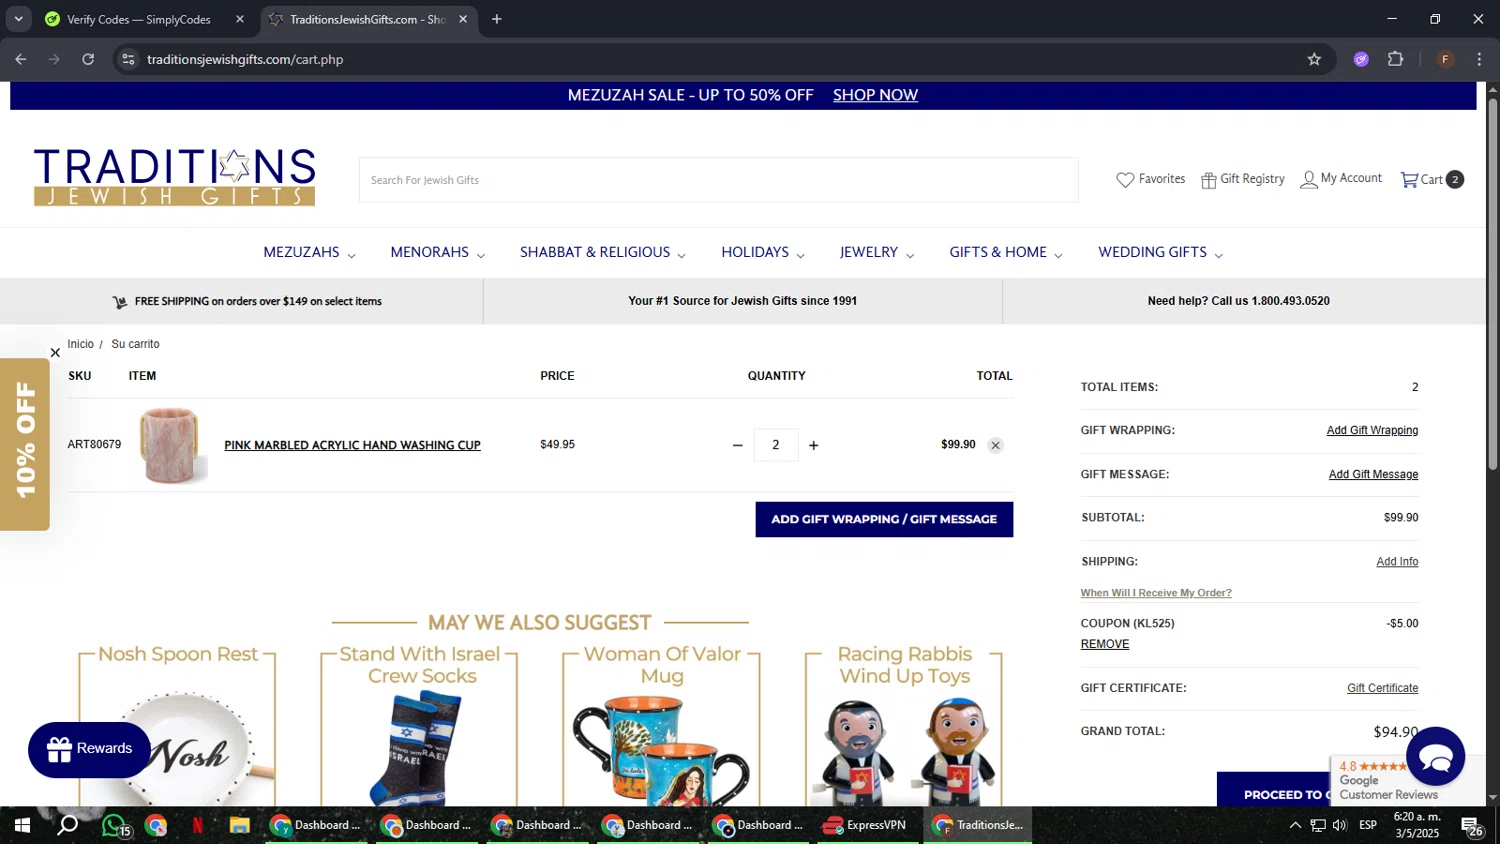1500x844 pixels.
Task: Click the quantity input field
Action: pos(775,445)
